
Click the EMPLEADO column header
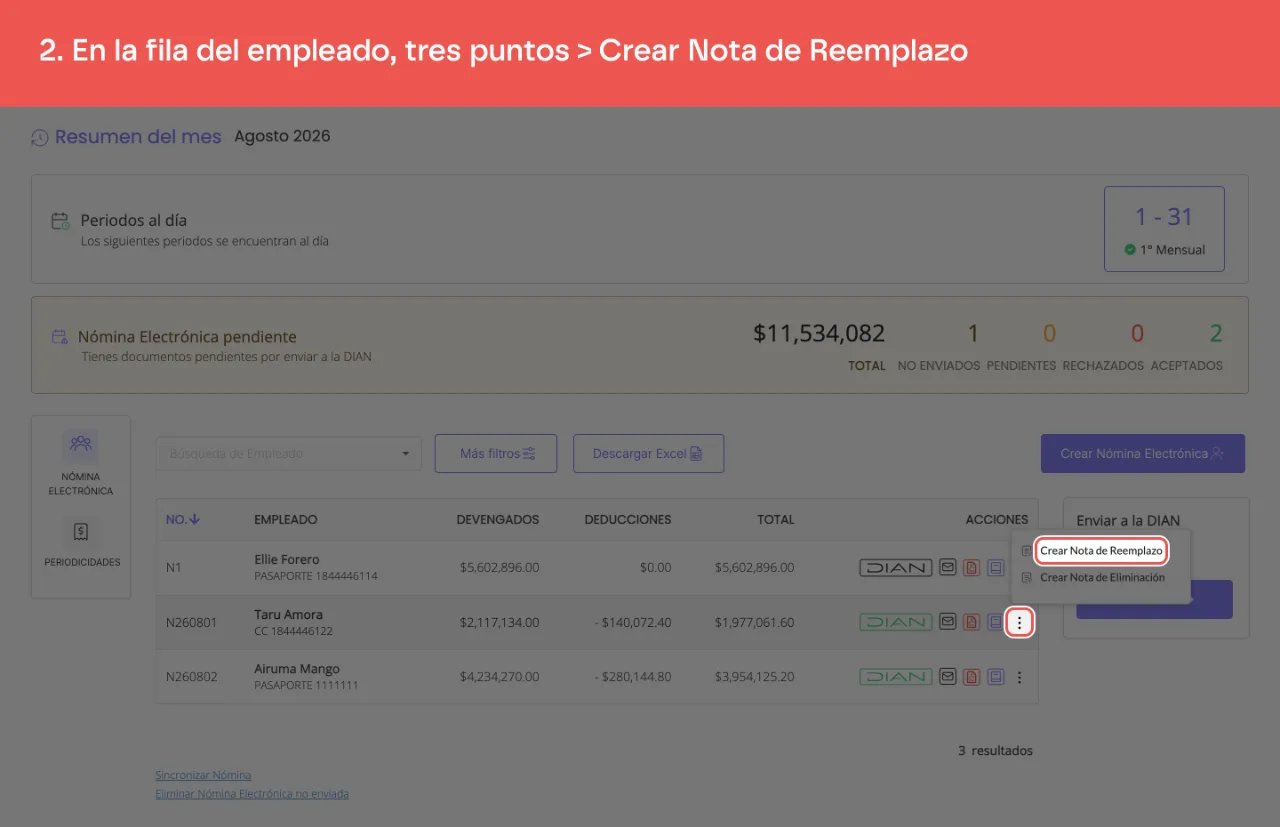286,519
